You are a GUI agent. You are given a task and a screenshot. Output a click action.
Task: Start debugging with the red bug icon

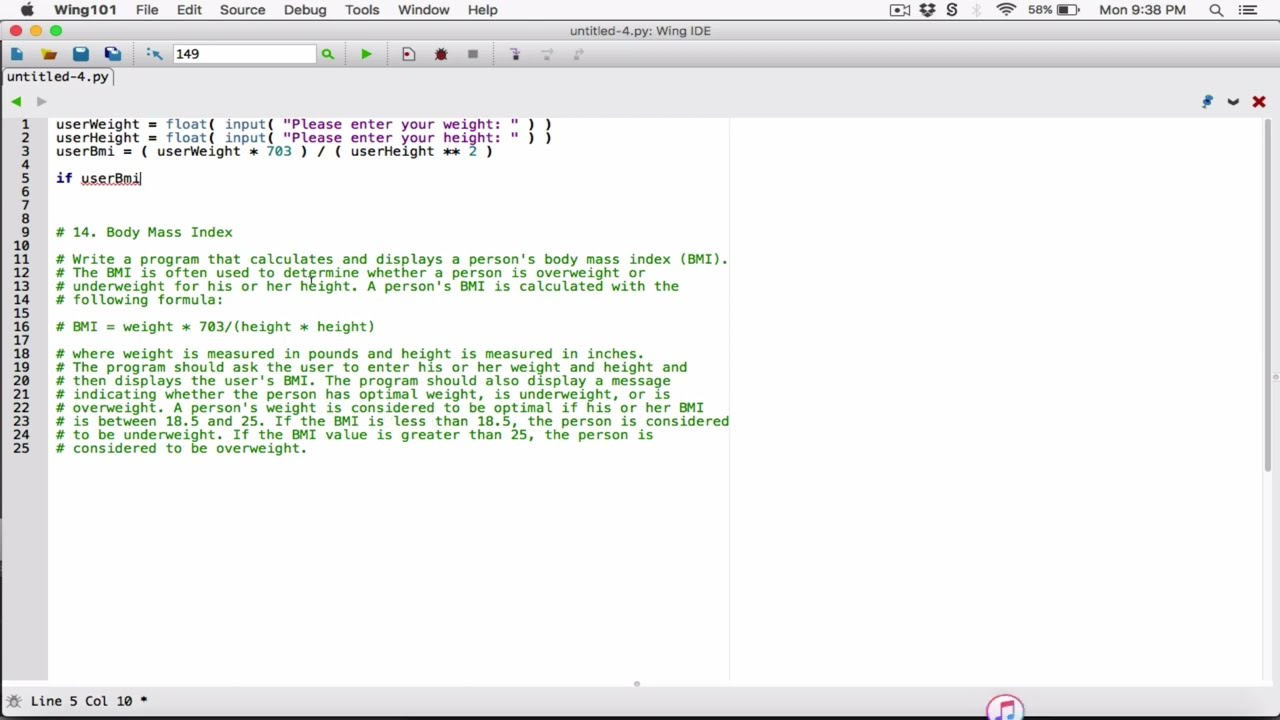pos(441,54)
